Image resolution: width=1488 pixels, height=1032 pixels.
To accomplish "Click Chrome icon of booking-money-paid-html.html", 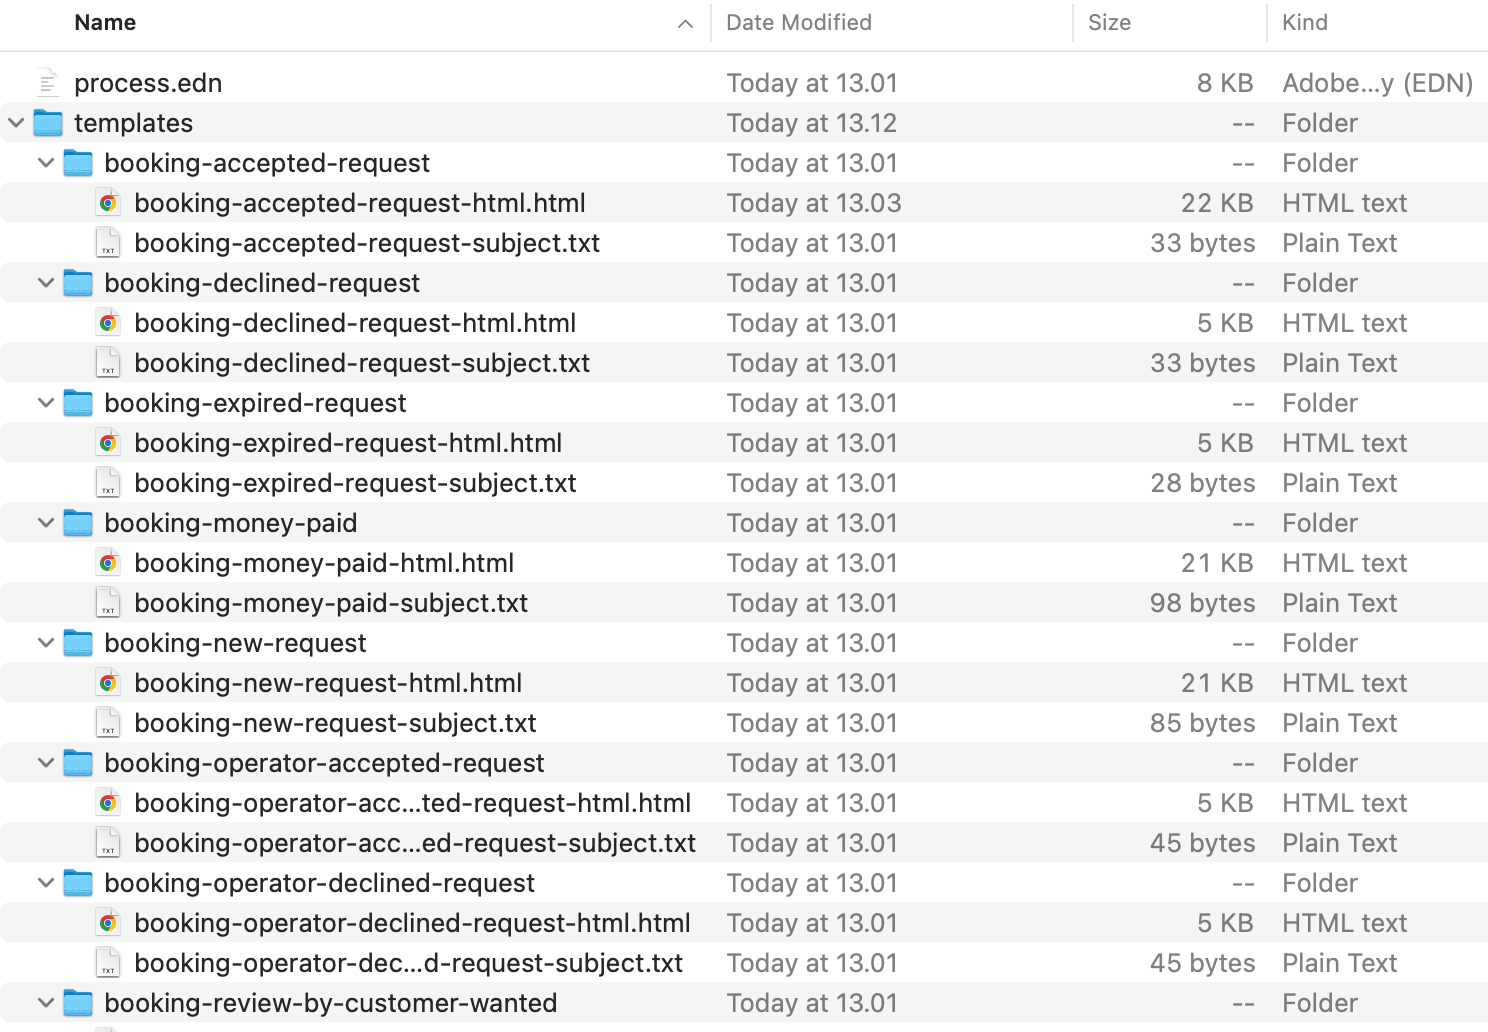I will point(108,563).
